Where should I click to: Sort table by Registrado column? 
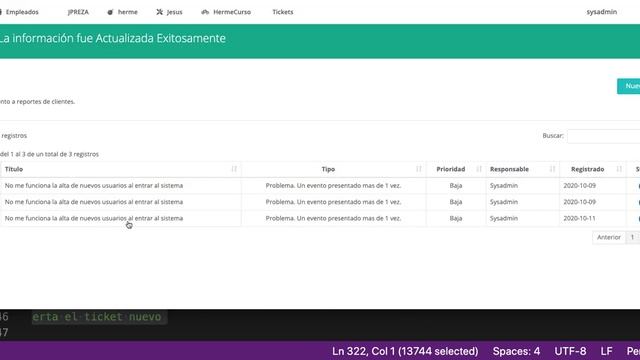(x=593, y=169)
